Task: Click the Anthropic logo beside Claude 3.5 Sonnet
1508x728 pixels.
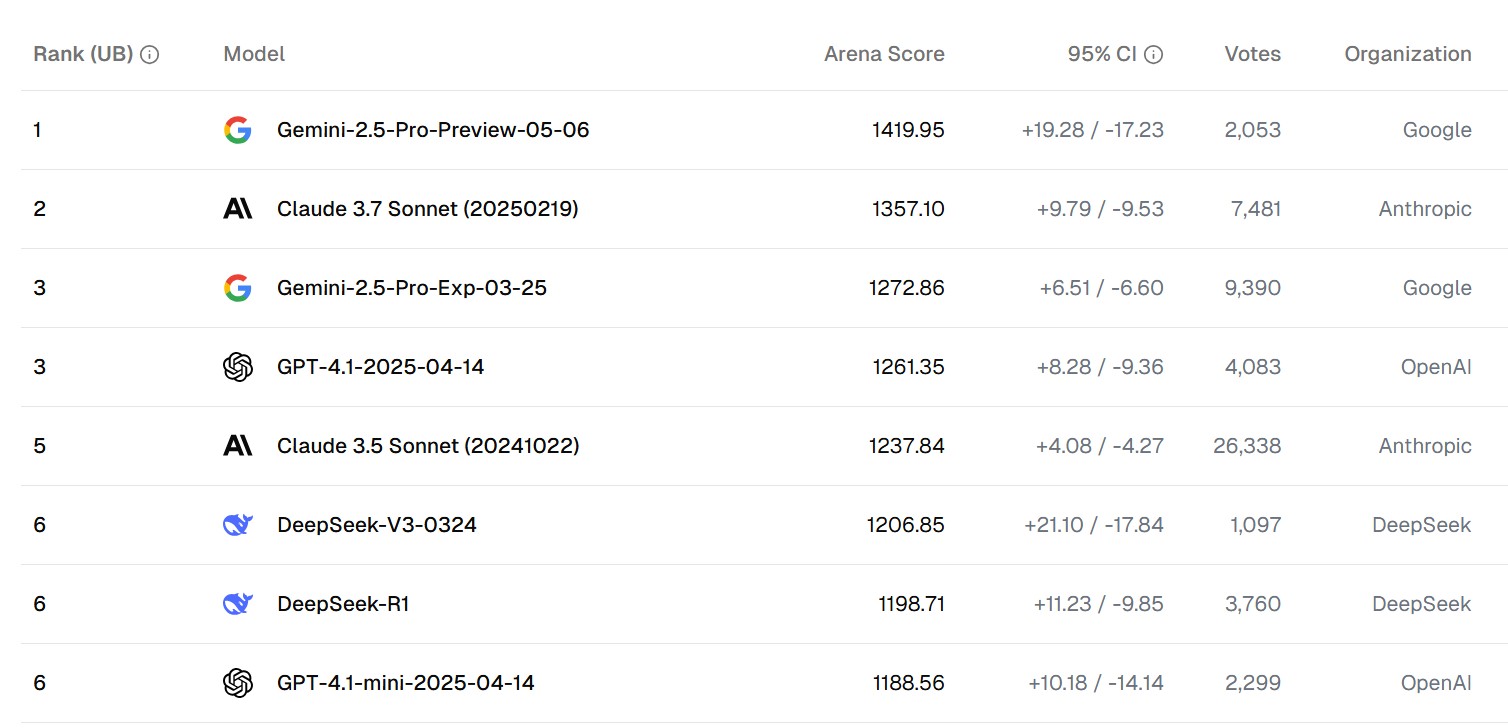Action: (238, 446)
